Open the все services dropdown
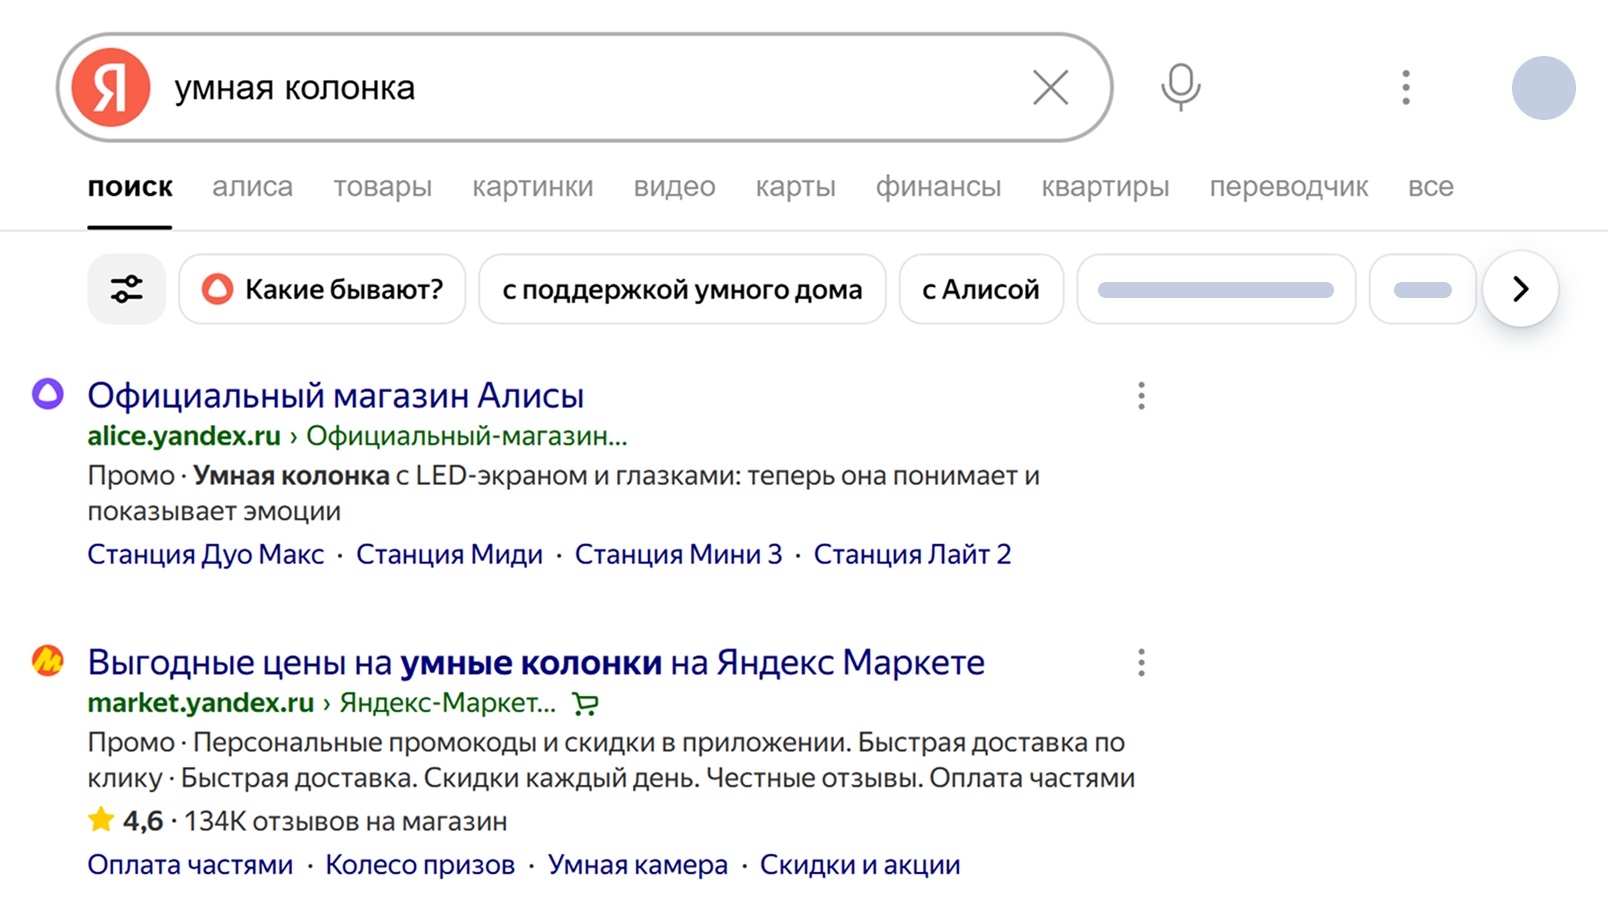Image resolution: width=1608 pixels, height=906 pixels. tap(1431, 186)
